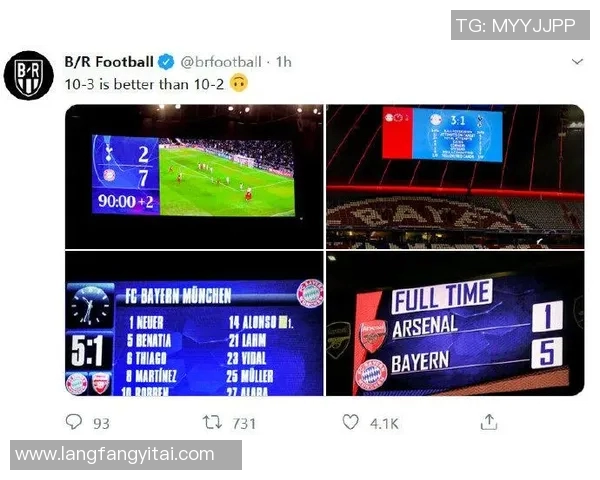Open the @brfootball handle link

point(221,62)
